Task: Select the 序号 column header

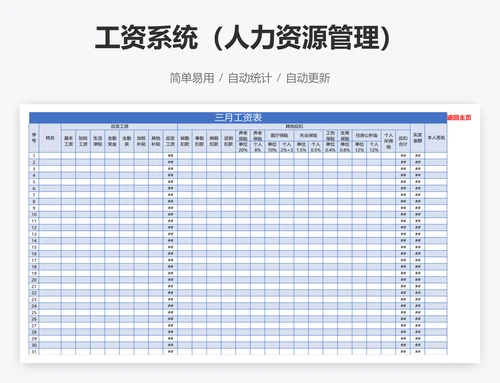Action: coord(34,138)
